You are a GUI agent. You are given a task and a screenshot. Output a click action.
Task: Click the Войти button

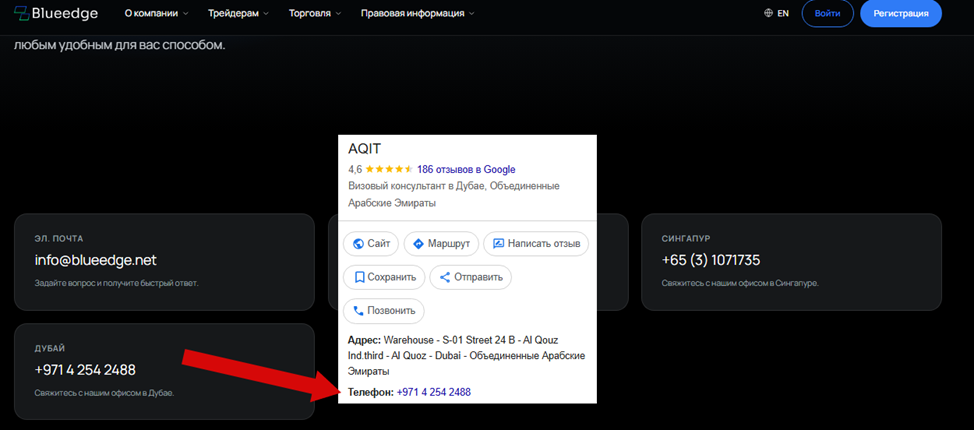click(827, 14)
